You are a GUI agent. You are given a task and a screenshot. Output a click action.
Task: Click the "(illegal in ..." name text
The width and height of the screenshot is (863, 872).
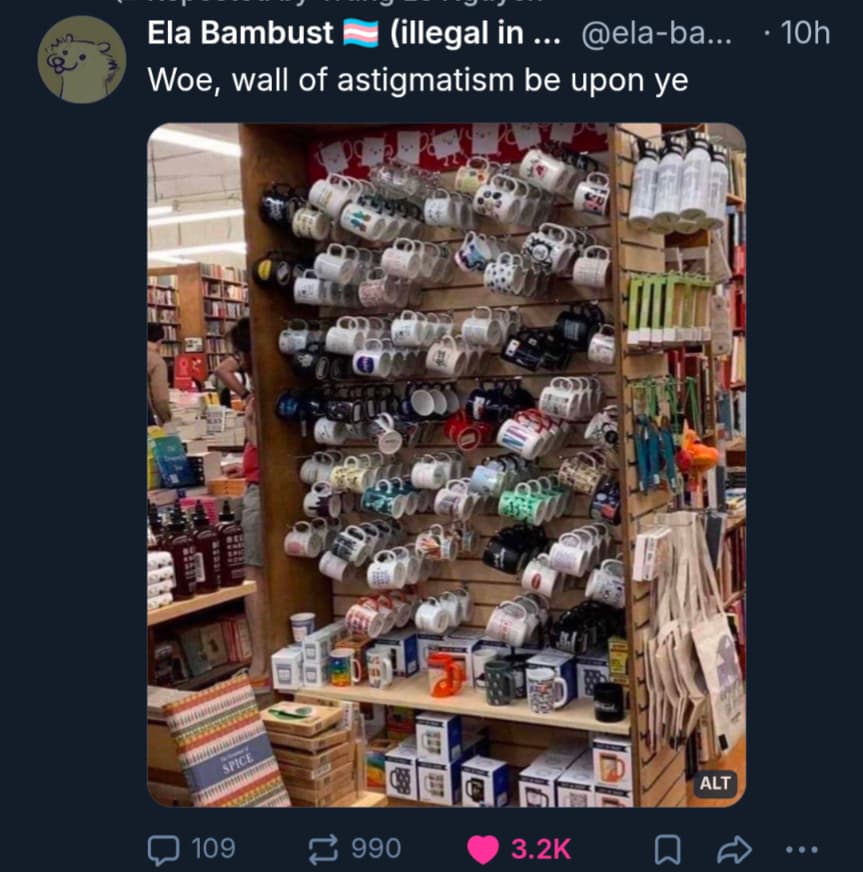pos(475,33)
